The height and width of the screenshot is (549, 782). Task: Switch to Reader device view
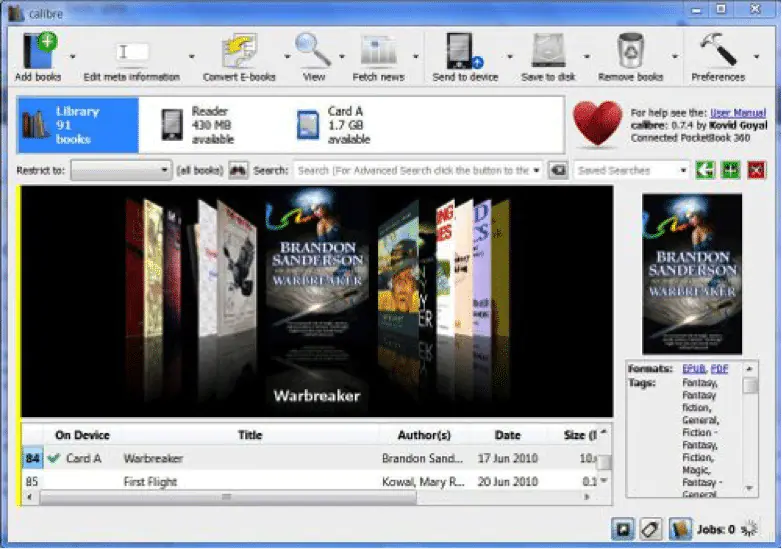pos(197,125)
